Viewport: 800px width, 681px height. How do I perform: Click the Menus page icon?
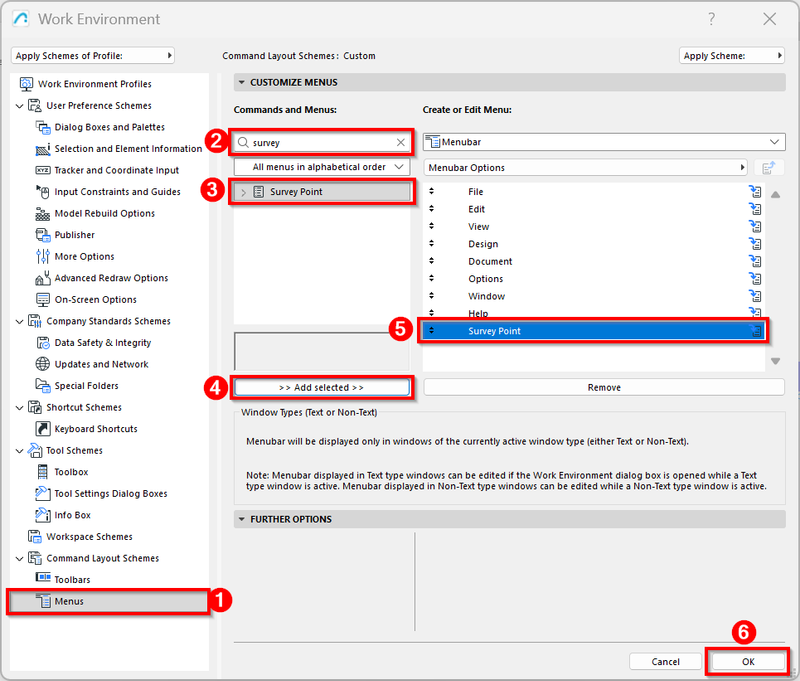click(44, 601)
